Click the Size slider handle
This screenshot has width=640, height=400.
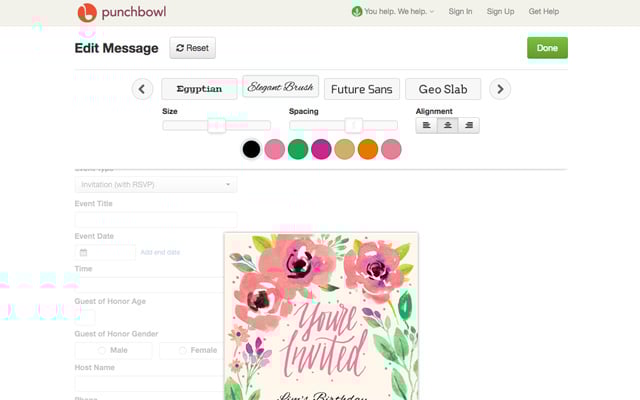tap(217, 125)
